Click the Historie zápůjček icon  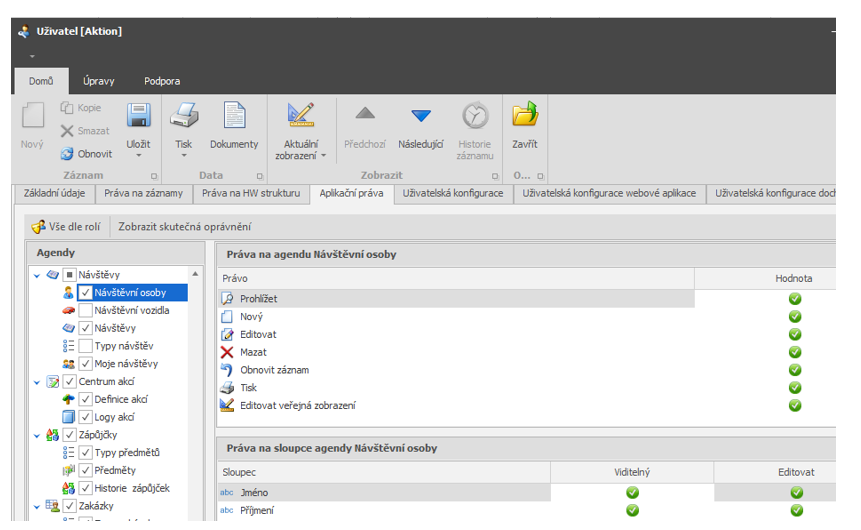(68, 488)
